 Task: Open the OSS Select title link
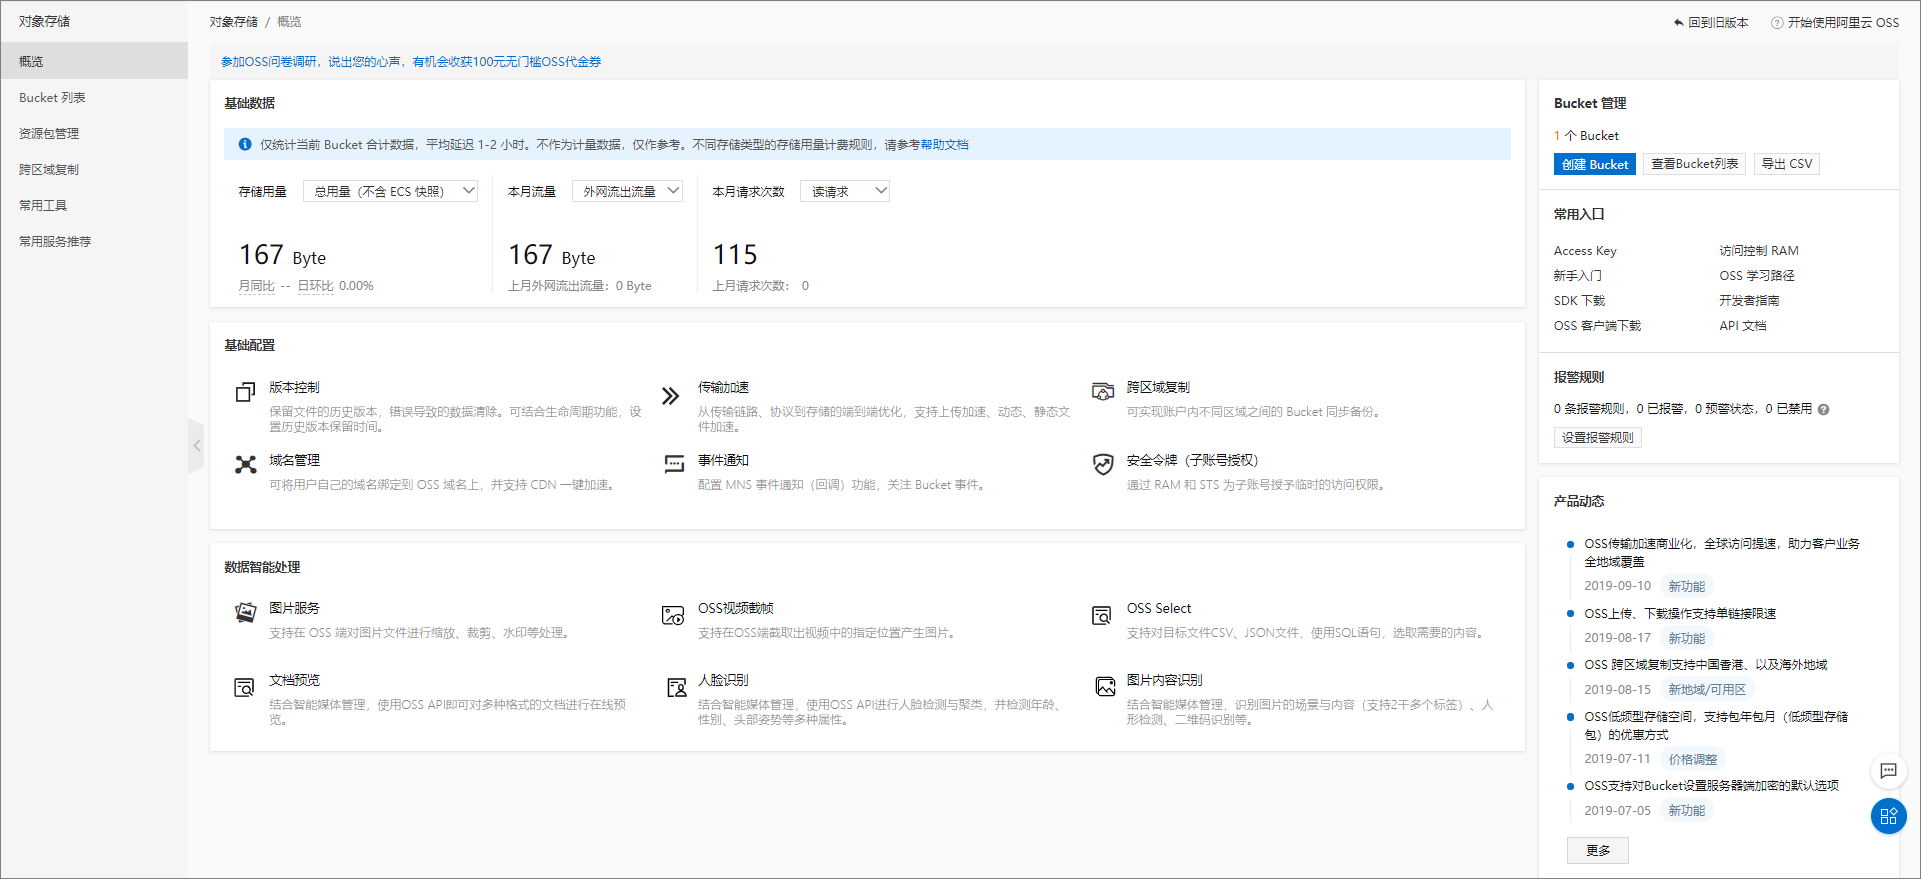(1159, 608)
